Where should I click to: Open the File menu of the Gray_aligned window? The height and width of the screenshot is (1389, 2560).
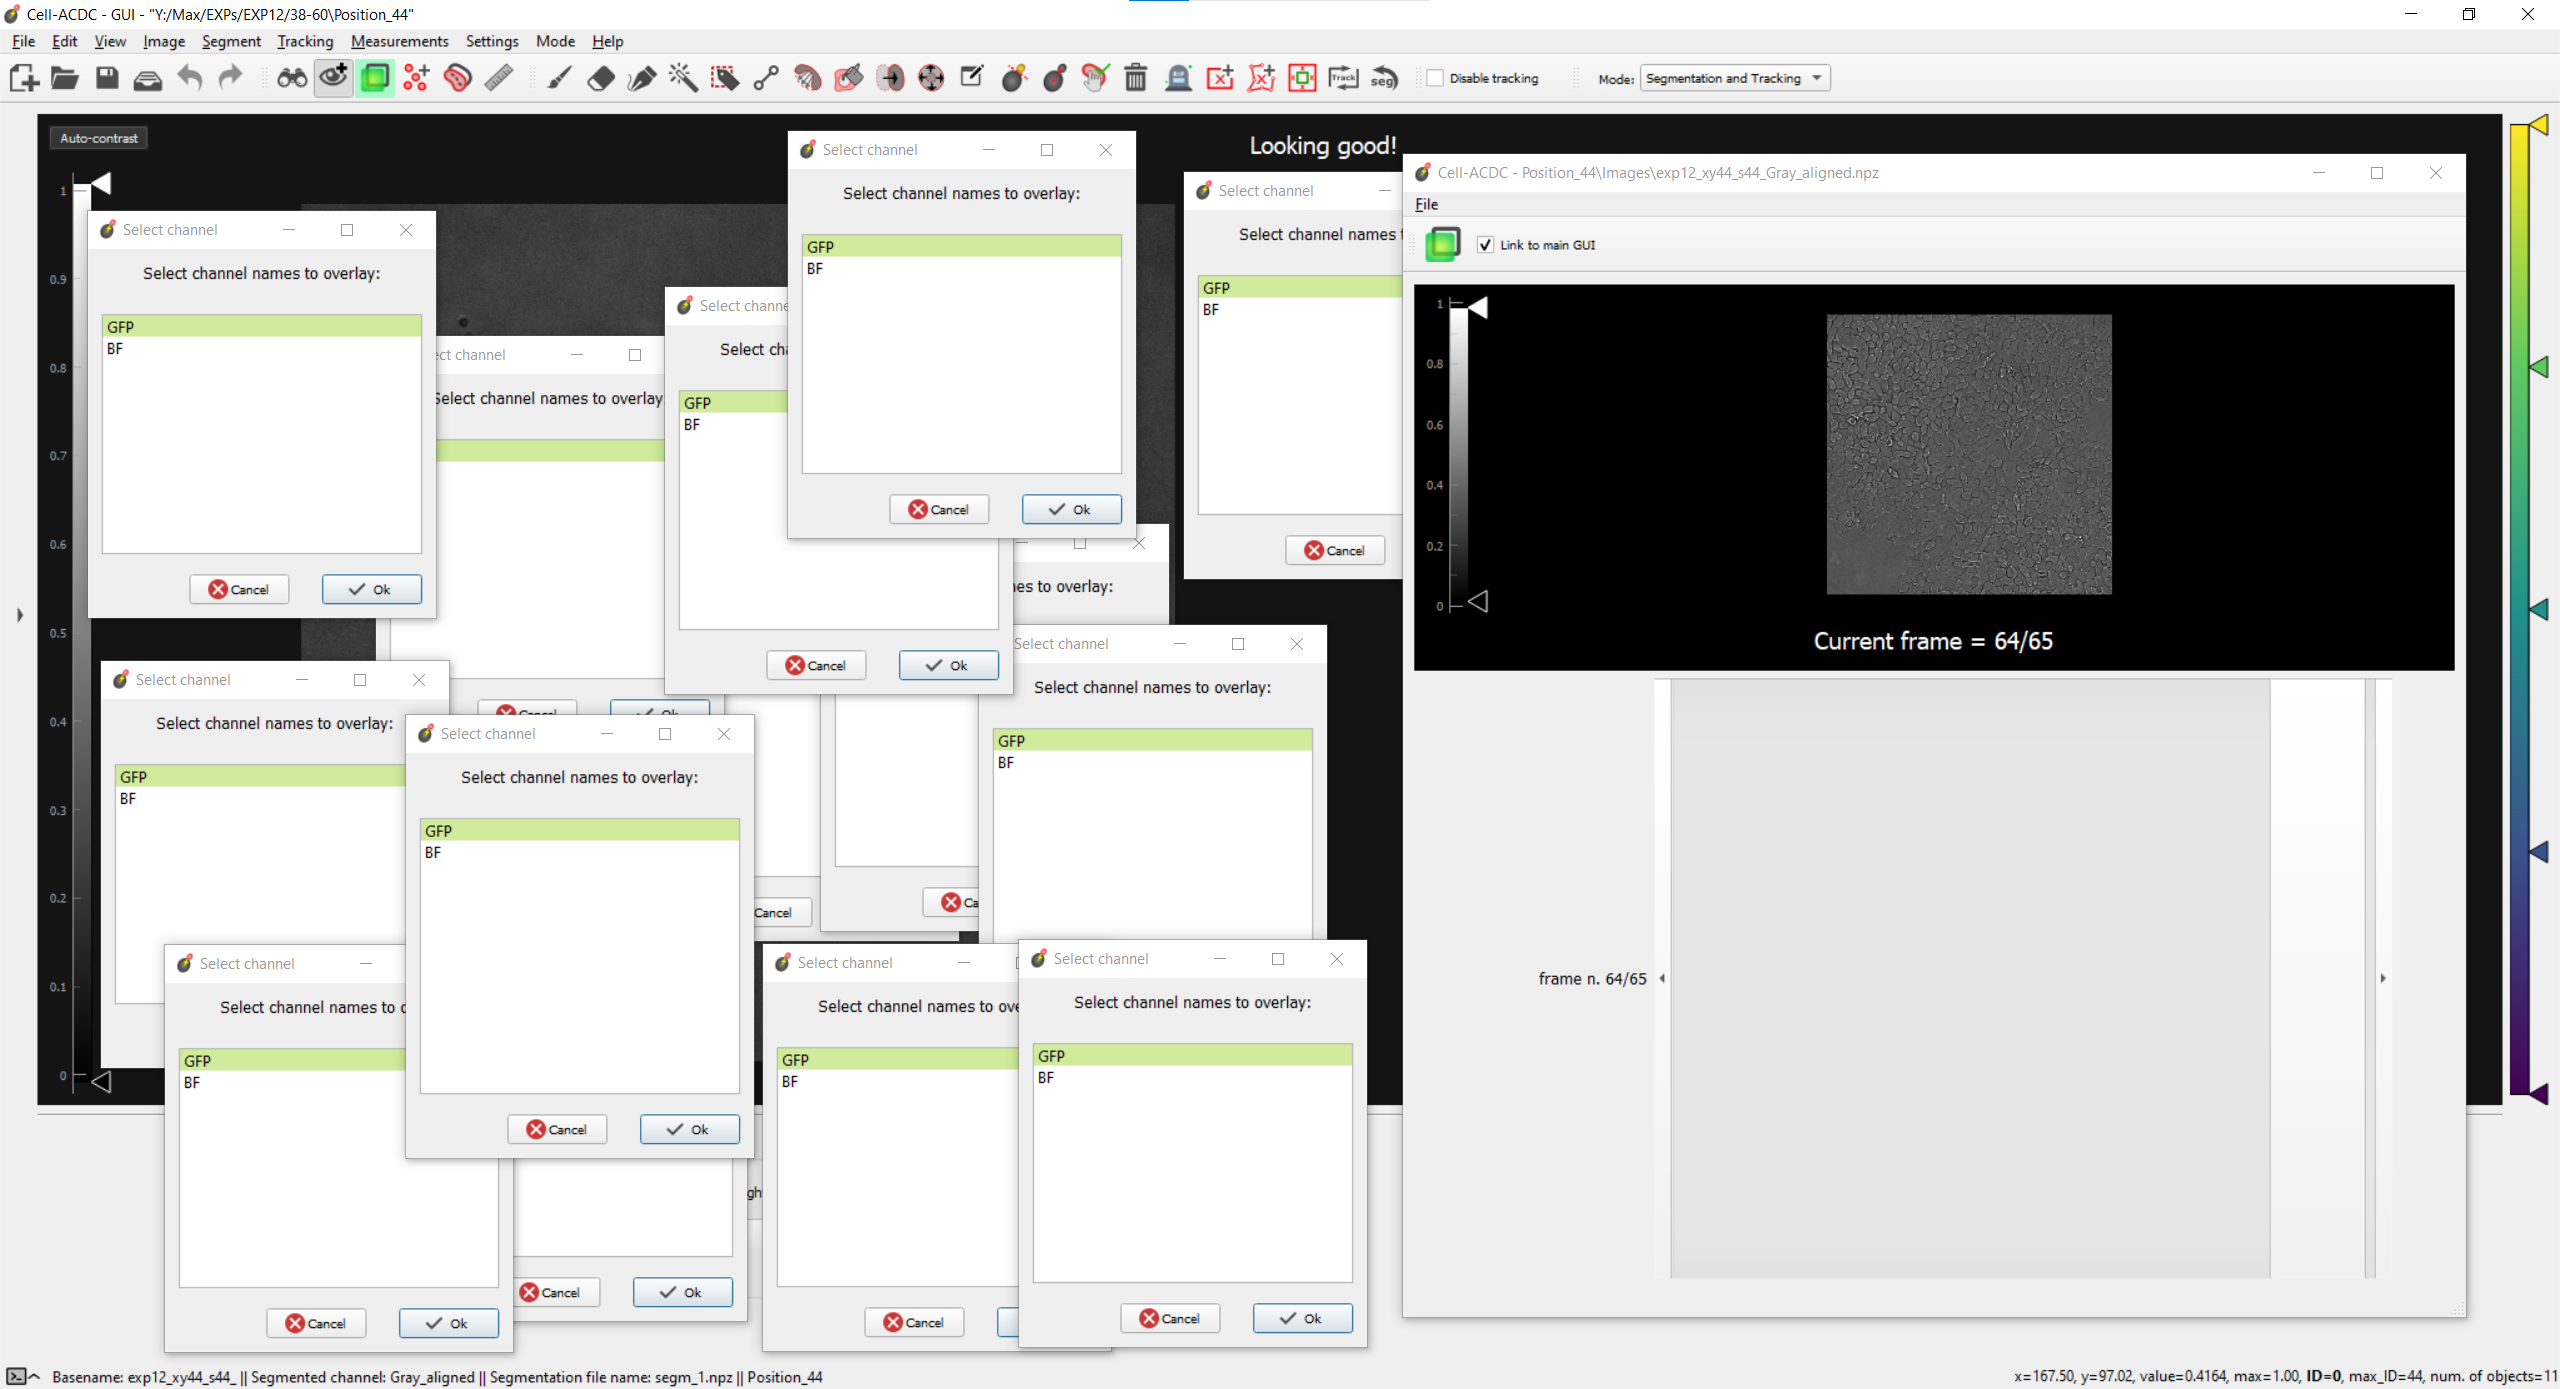coord(1426,204)
